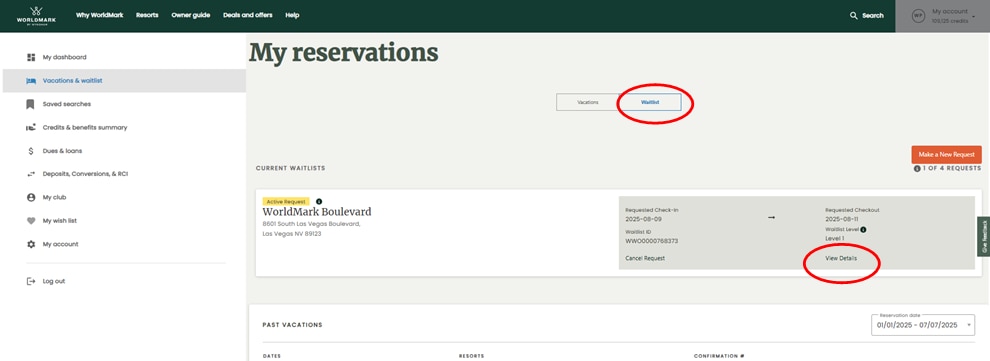Click info icon beside Active Request badge

click(319, 201)
